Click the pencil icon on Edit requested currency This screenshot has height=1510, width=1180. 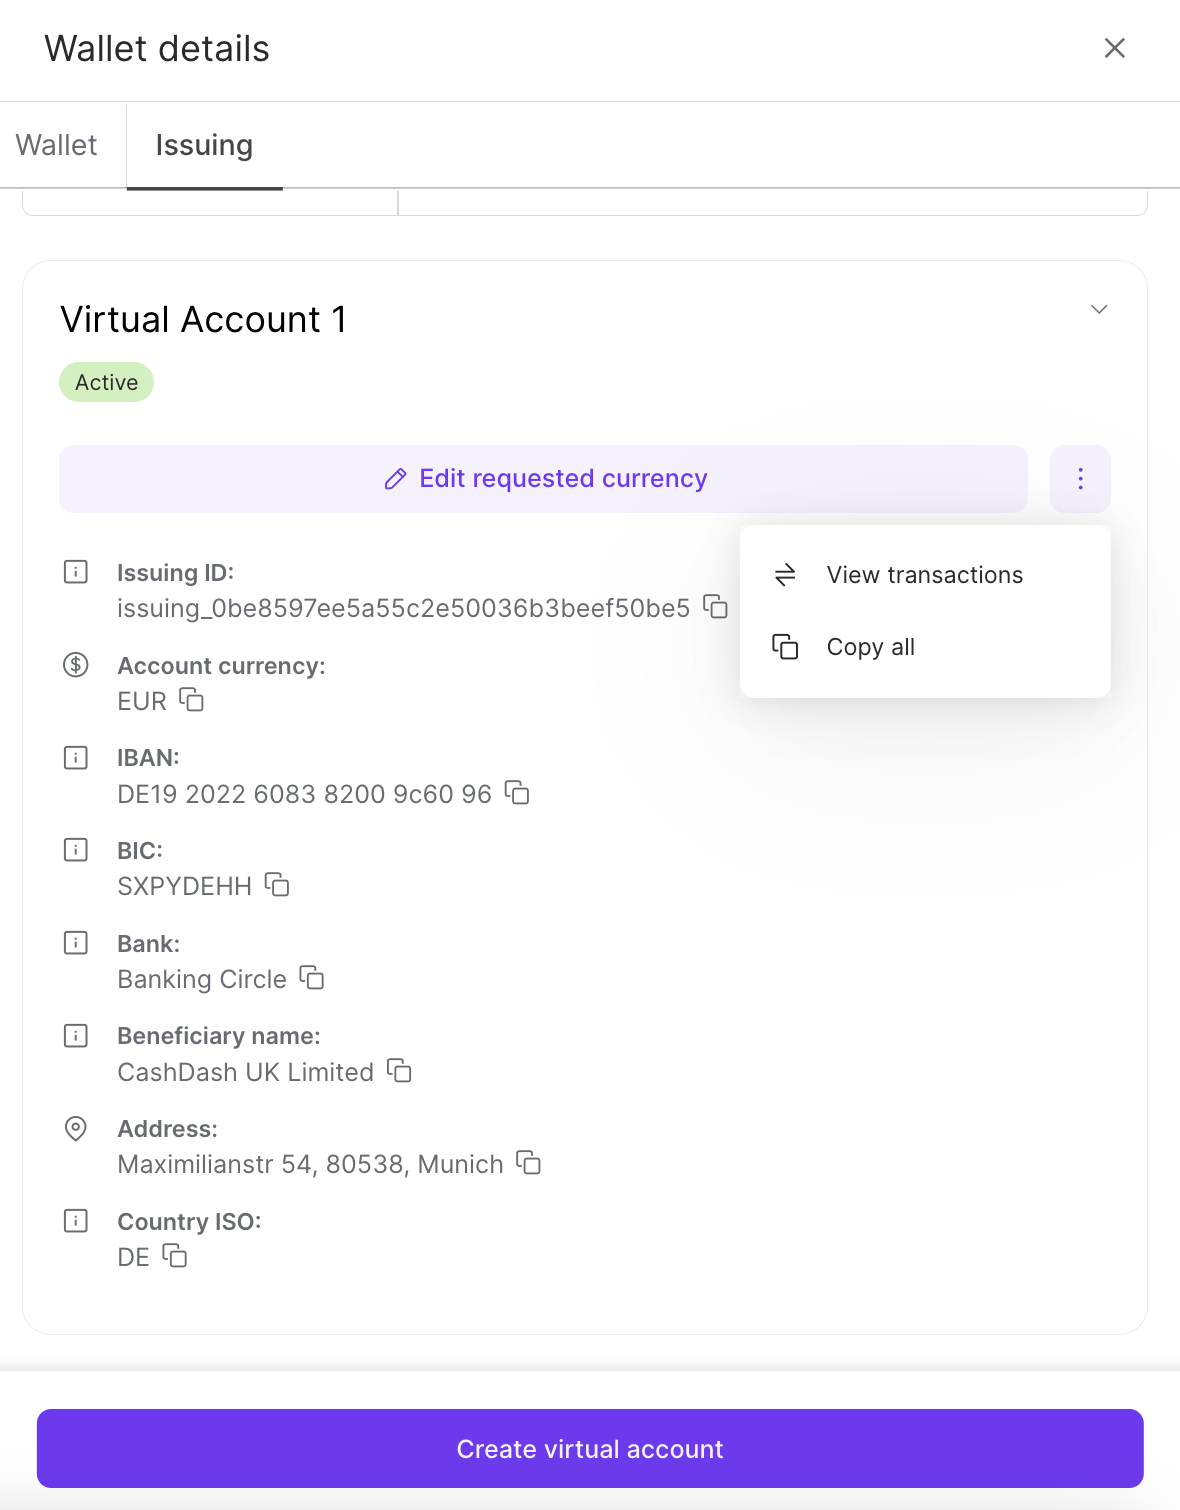pos(393,479)
